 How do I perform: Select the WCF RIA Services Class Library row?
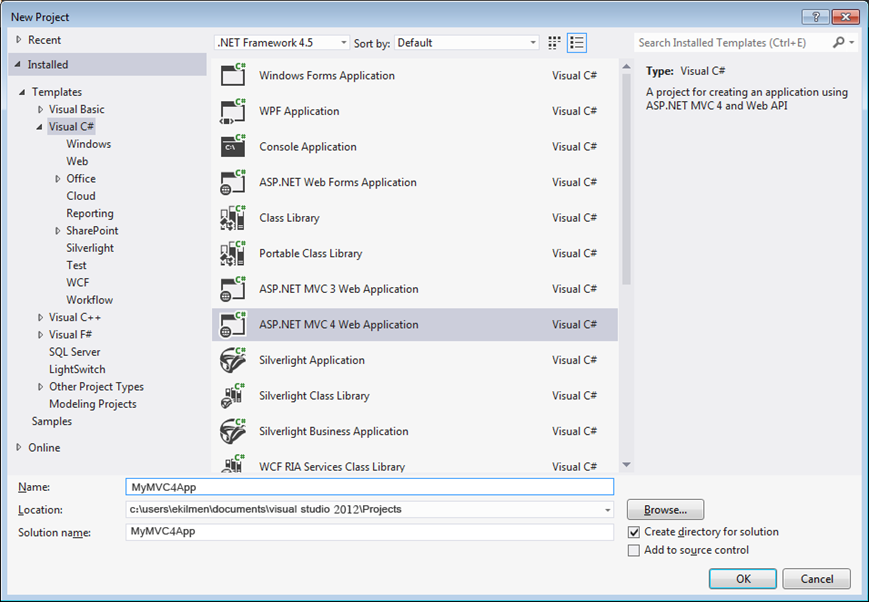pos(415,465)
